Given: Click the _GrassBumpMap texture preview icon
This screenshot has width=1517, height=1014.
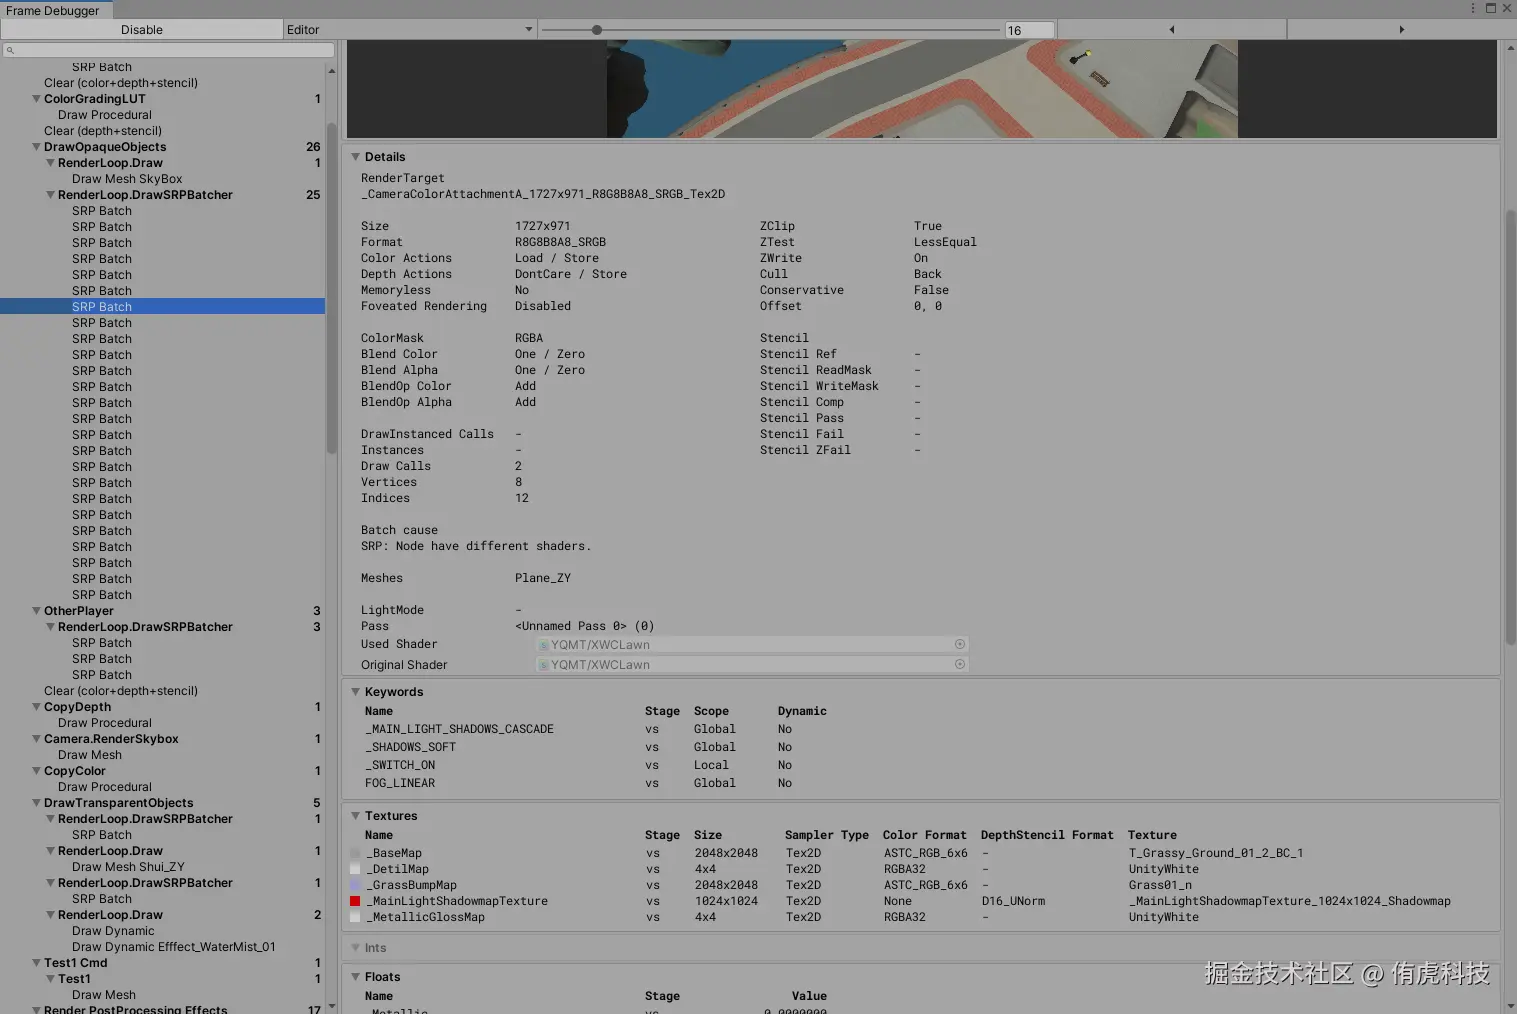Looking at the screenshot, I should click(x=355, y=885).
